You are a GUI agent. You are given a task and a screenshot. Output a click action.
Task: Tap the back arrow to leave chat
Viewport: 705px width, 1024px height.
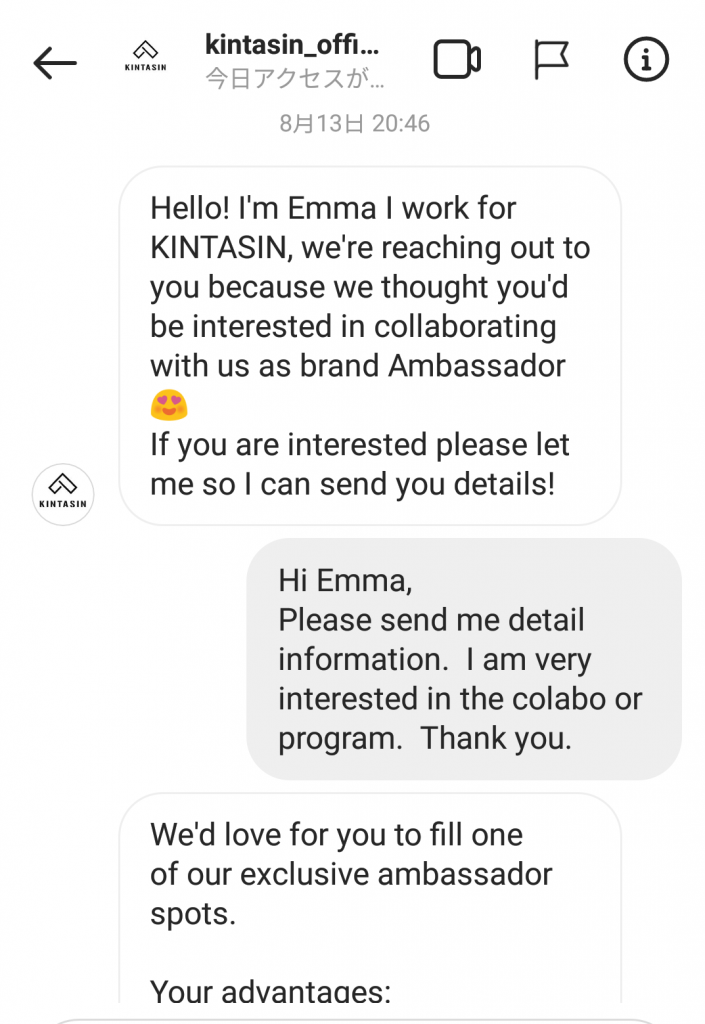click(x=54, y=62)
